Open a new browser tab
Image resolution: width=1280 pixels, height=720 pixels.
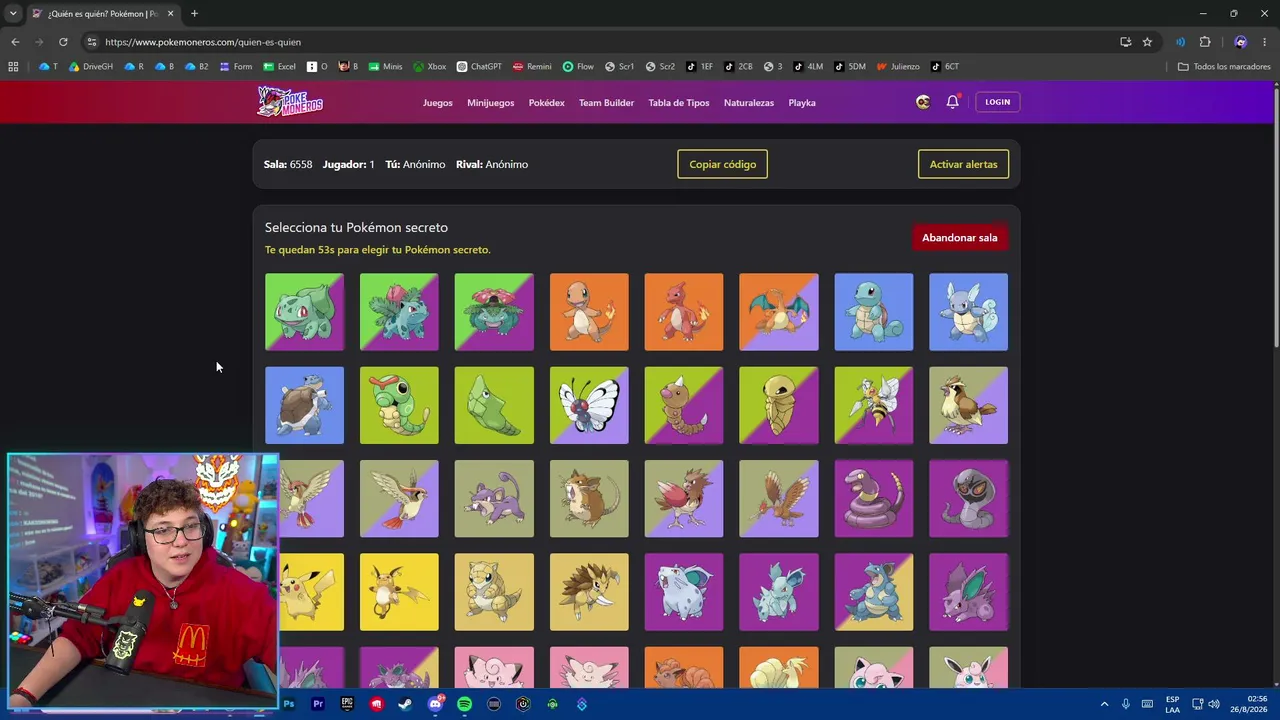tap(194, 14)
